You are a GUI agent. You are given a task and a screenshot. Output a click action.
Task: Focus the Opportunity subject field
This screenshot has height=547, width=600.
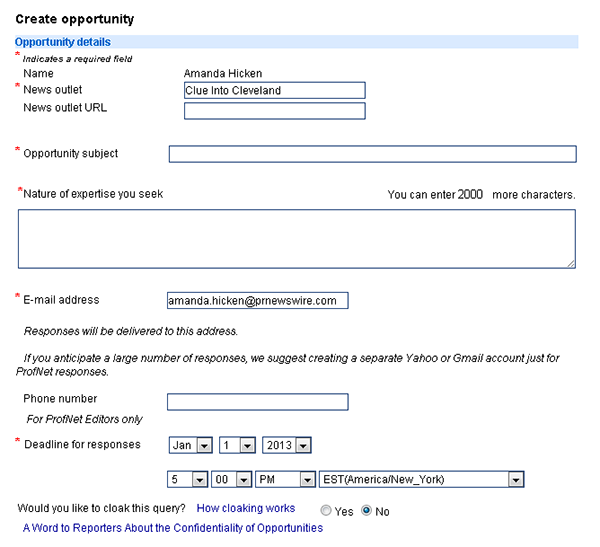(372, 154)
